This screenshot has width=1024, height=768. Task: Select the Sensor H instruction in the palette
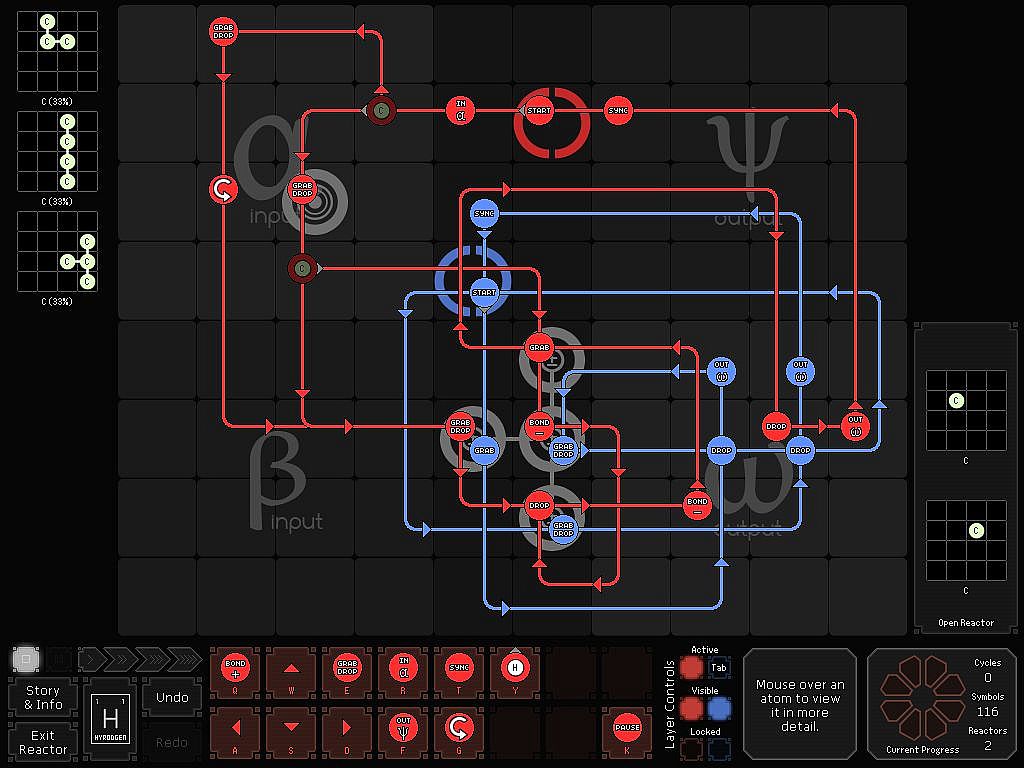(x=515, y=667)
